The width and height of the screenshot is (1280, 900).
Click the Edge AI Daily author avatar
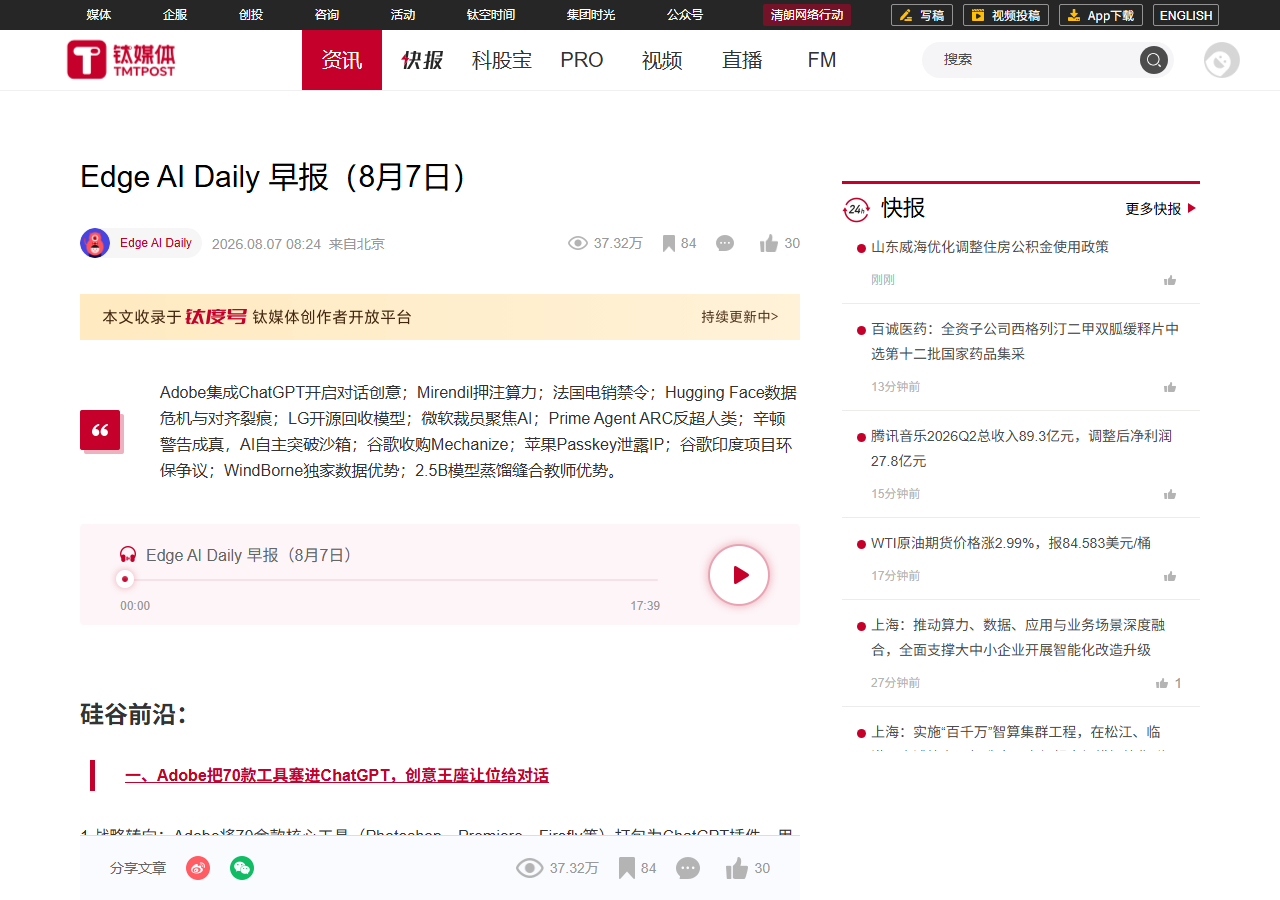coord(95,243)
